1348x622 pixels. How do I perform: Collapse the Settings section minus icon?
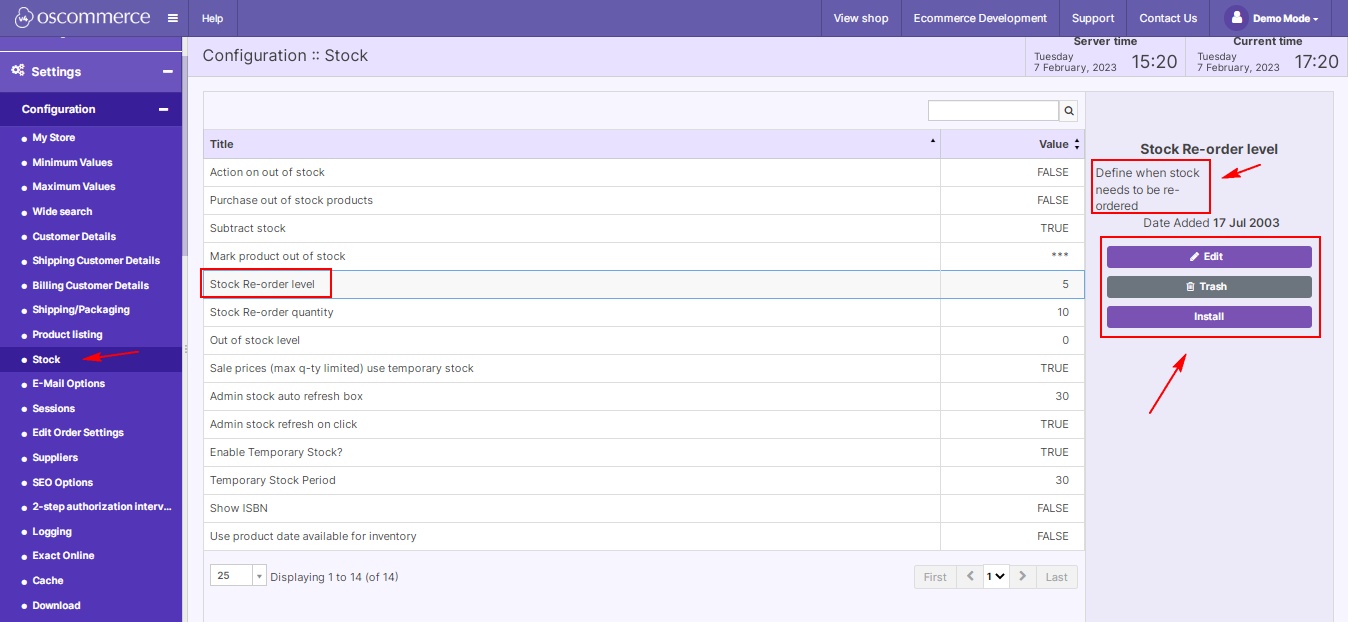(x=168, y=71)
